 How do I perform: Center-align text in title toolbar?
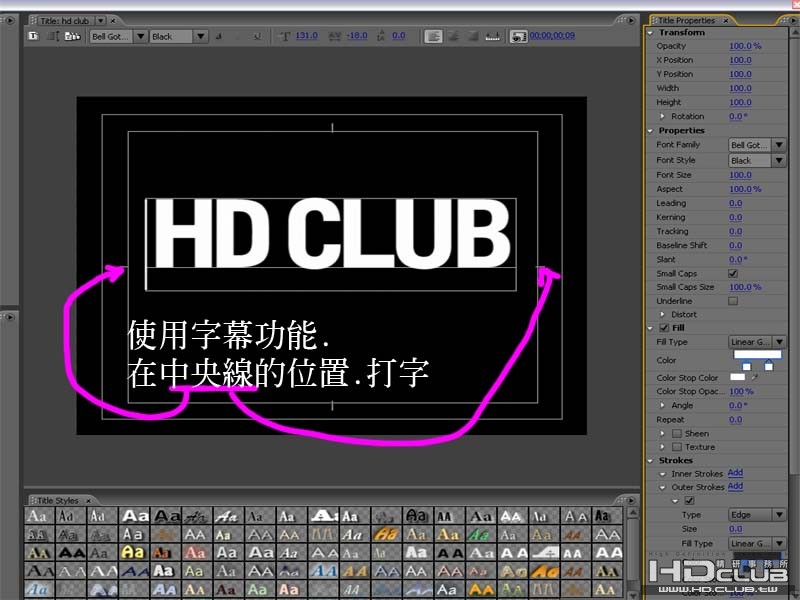pos(453,36)
